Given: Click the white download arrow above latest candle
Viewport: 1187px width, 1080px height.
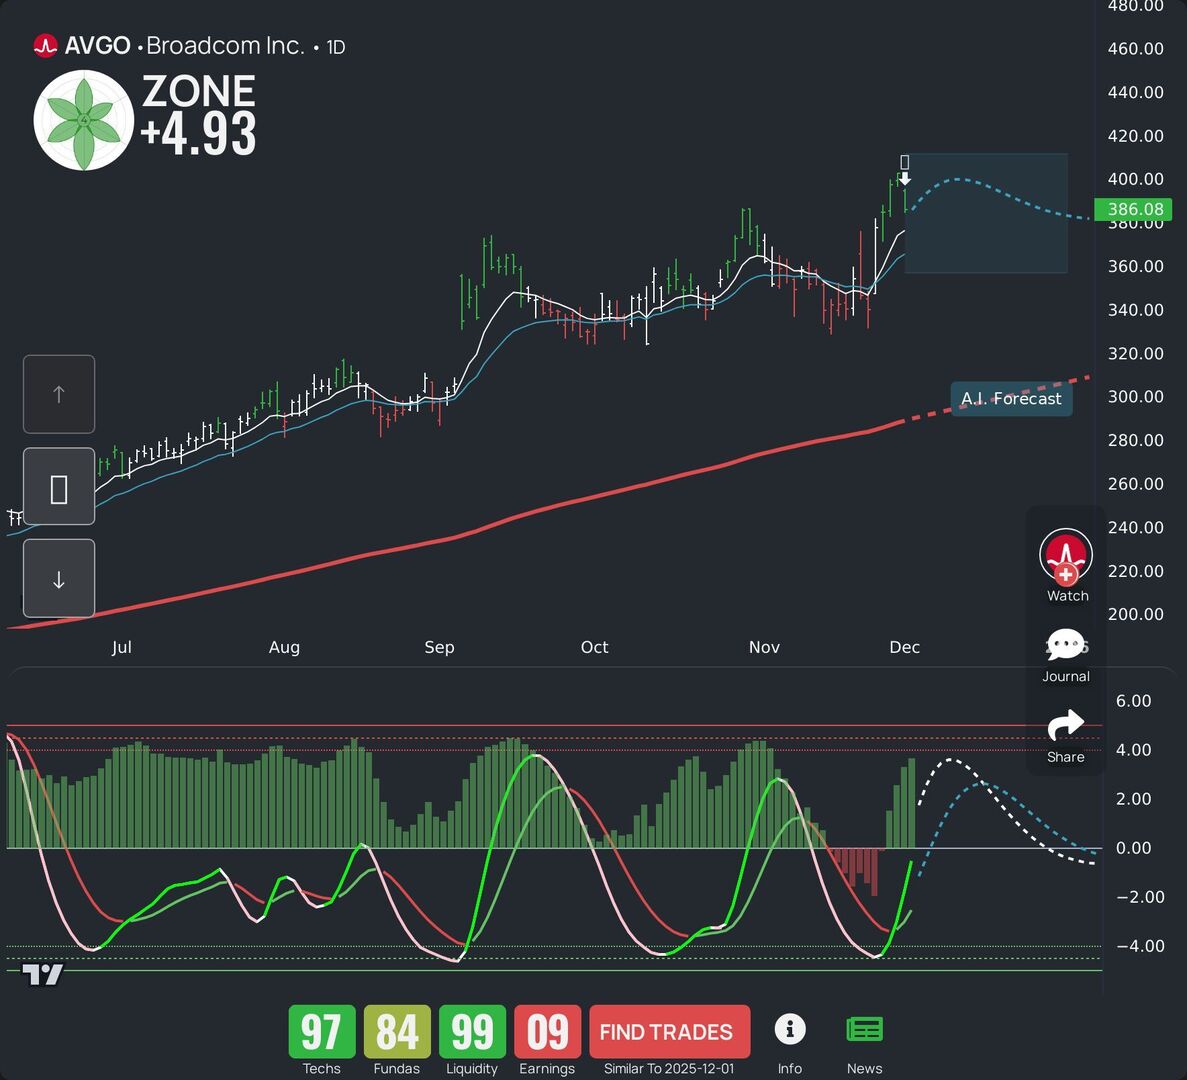Looking at the screenshot, I should (x=904, y=178).
